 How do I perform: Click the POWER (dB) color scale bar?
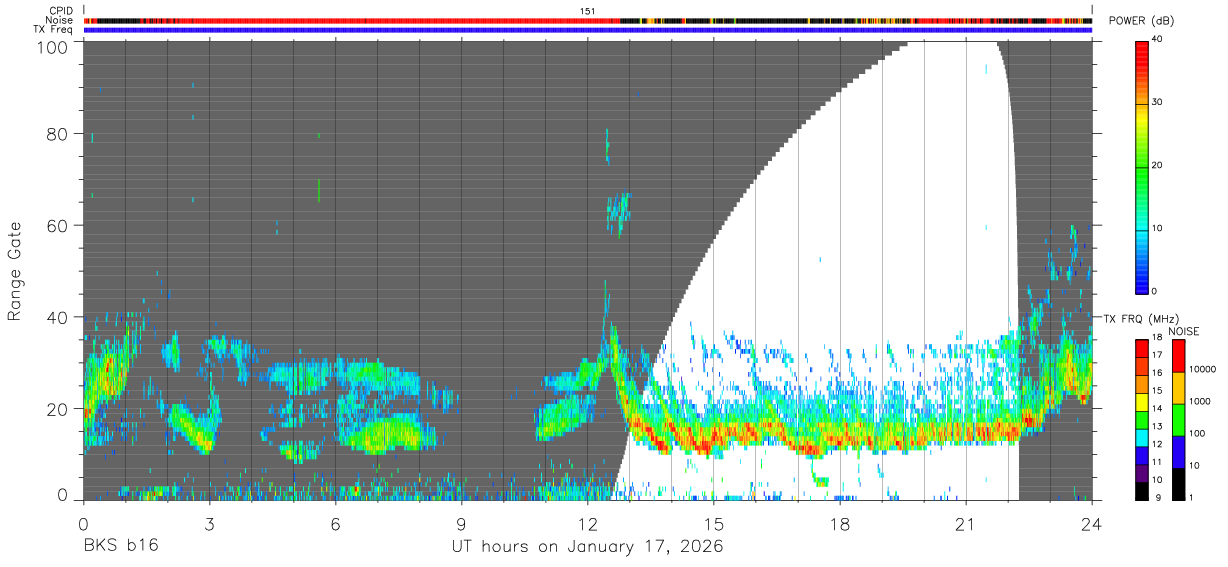[1142, 166]
